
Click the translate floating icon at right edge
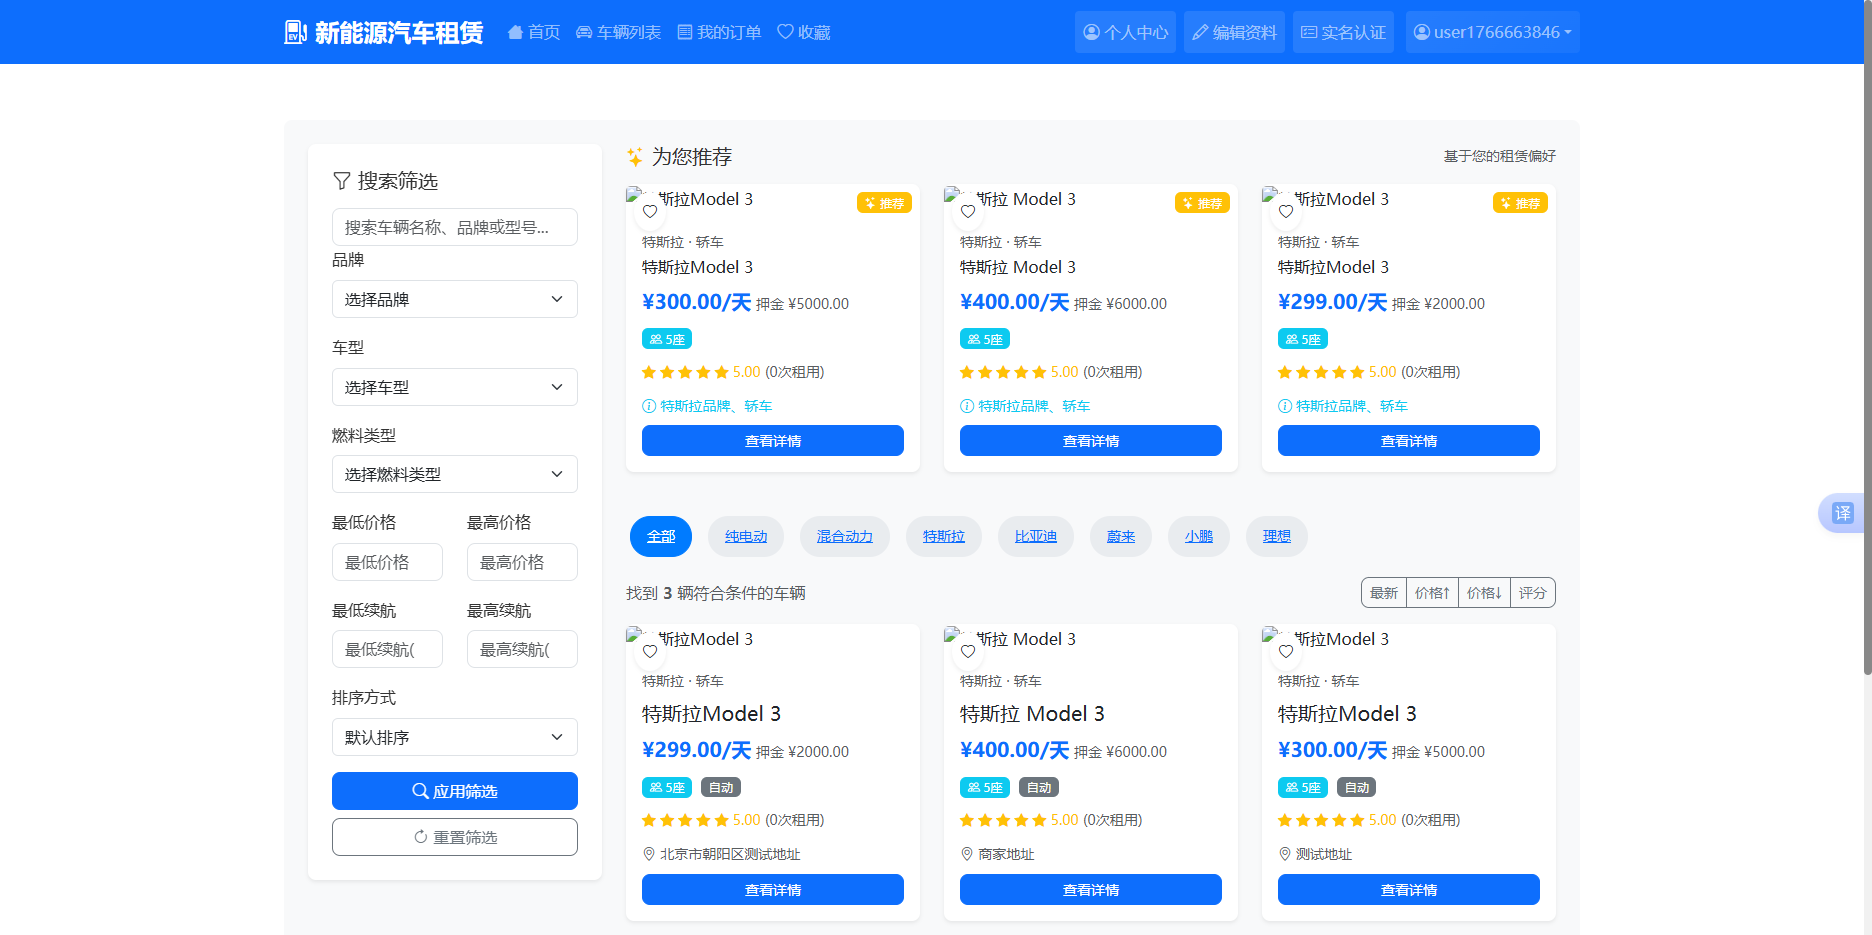[x=1842, y=513]
